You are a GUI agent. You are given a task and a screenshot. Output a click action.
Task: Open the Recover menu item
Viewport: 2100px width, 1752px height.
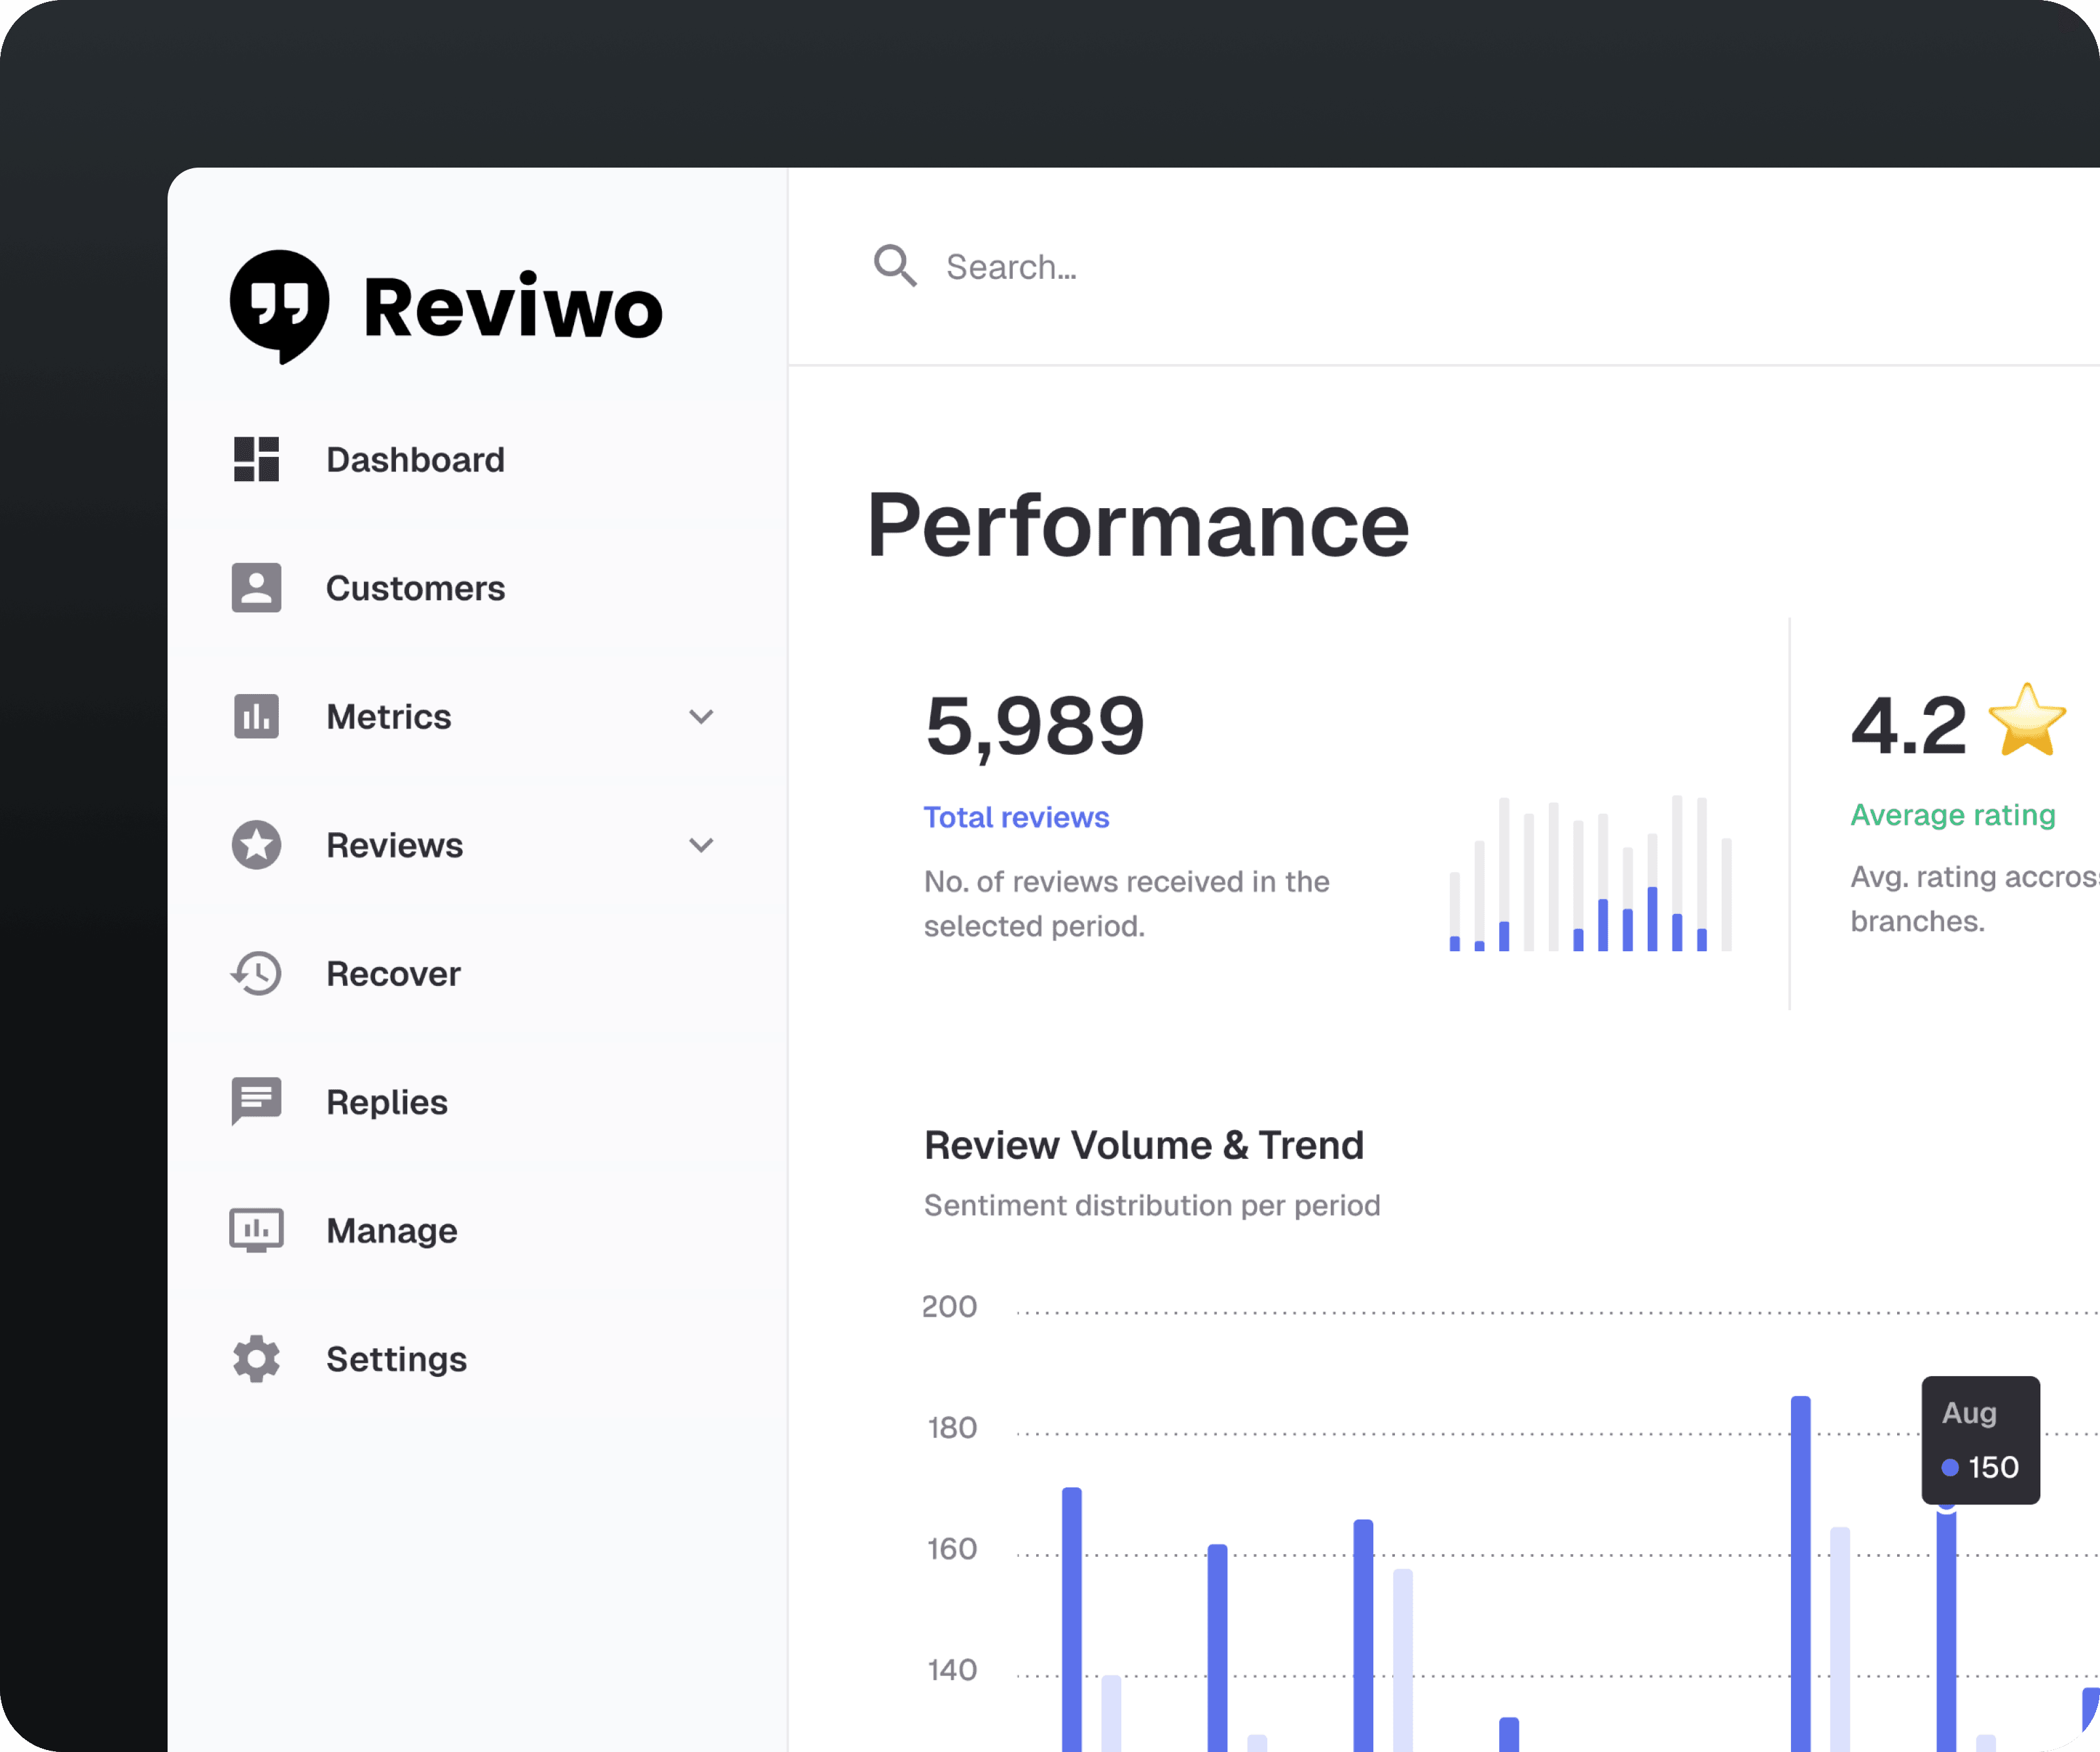(393, 973)
